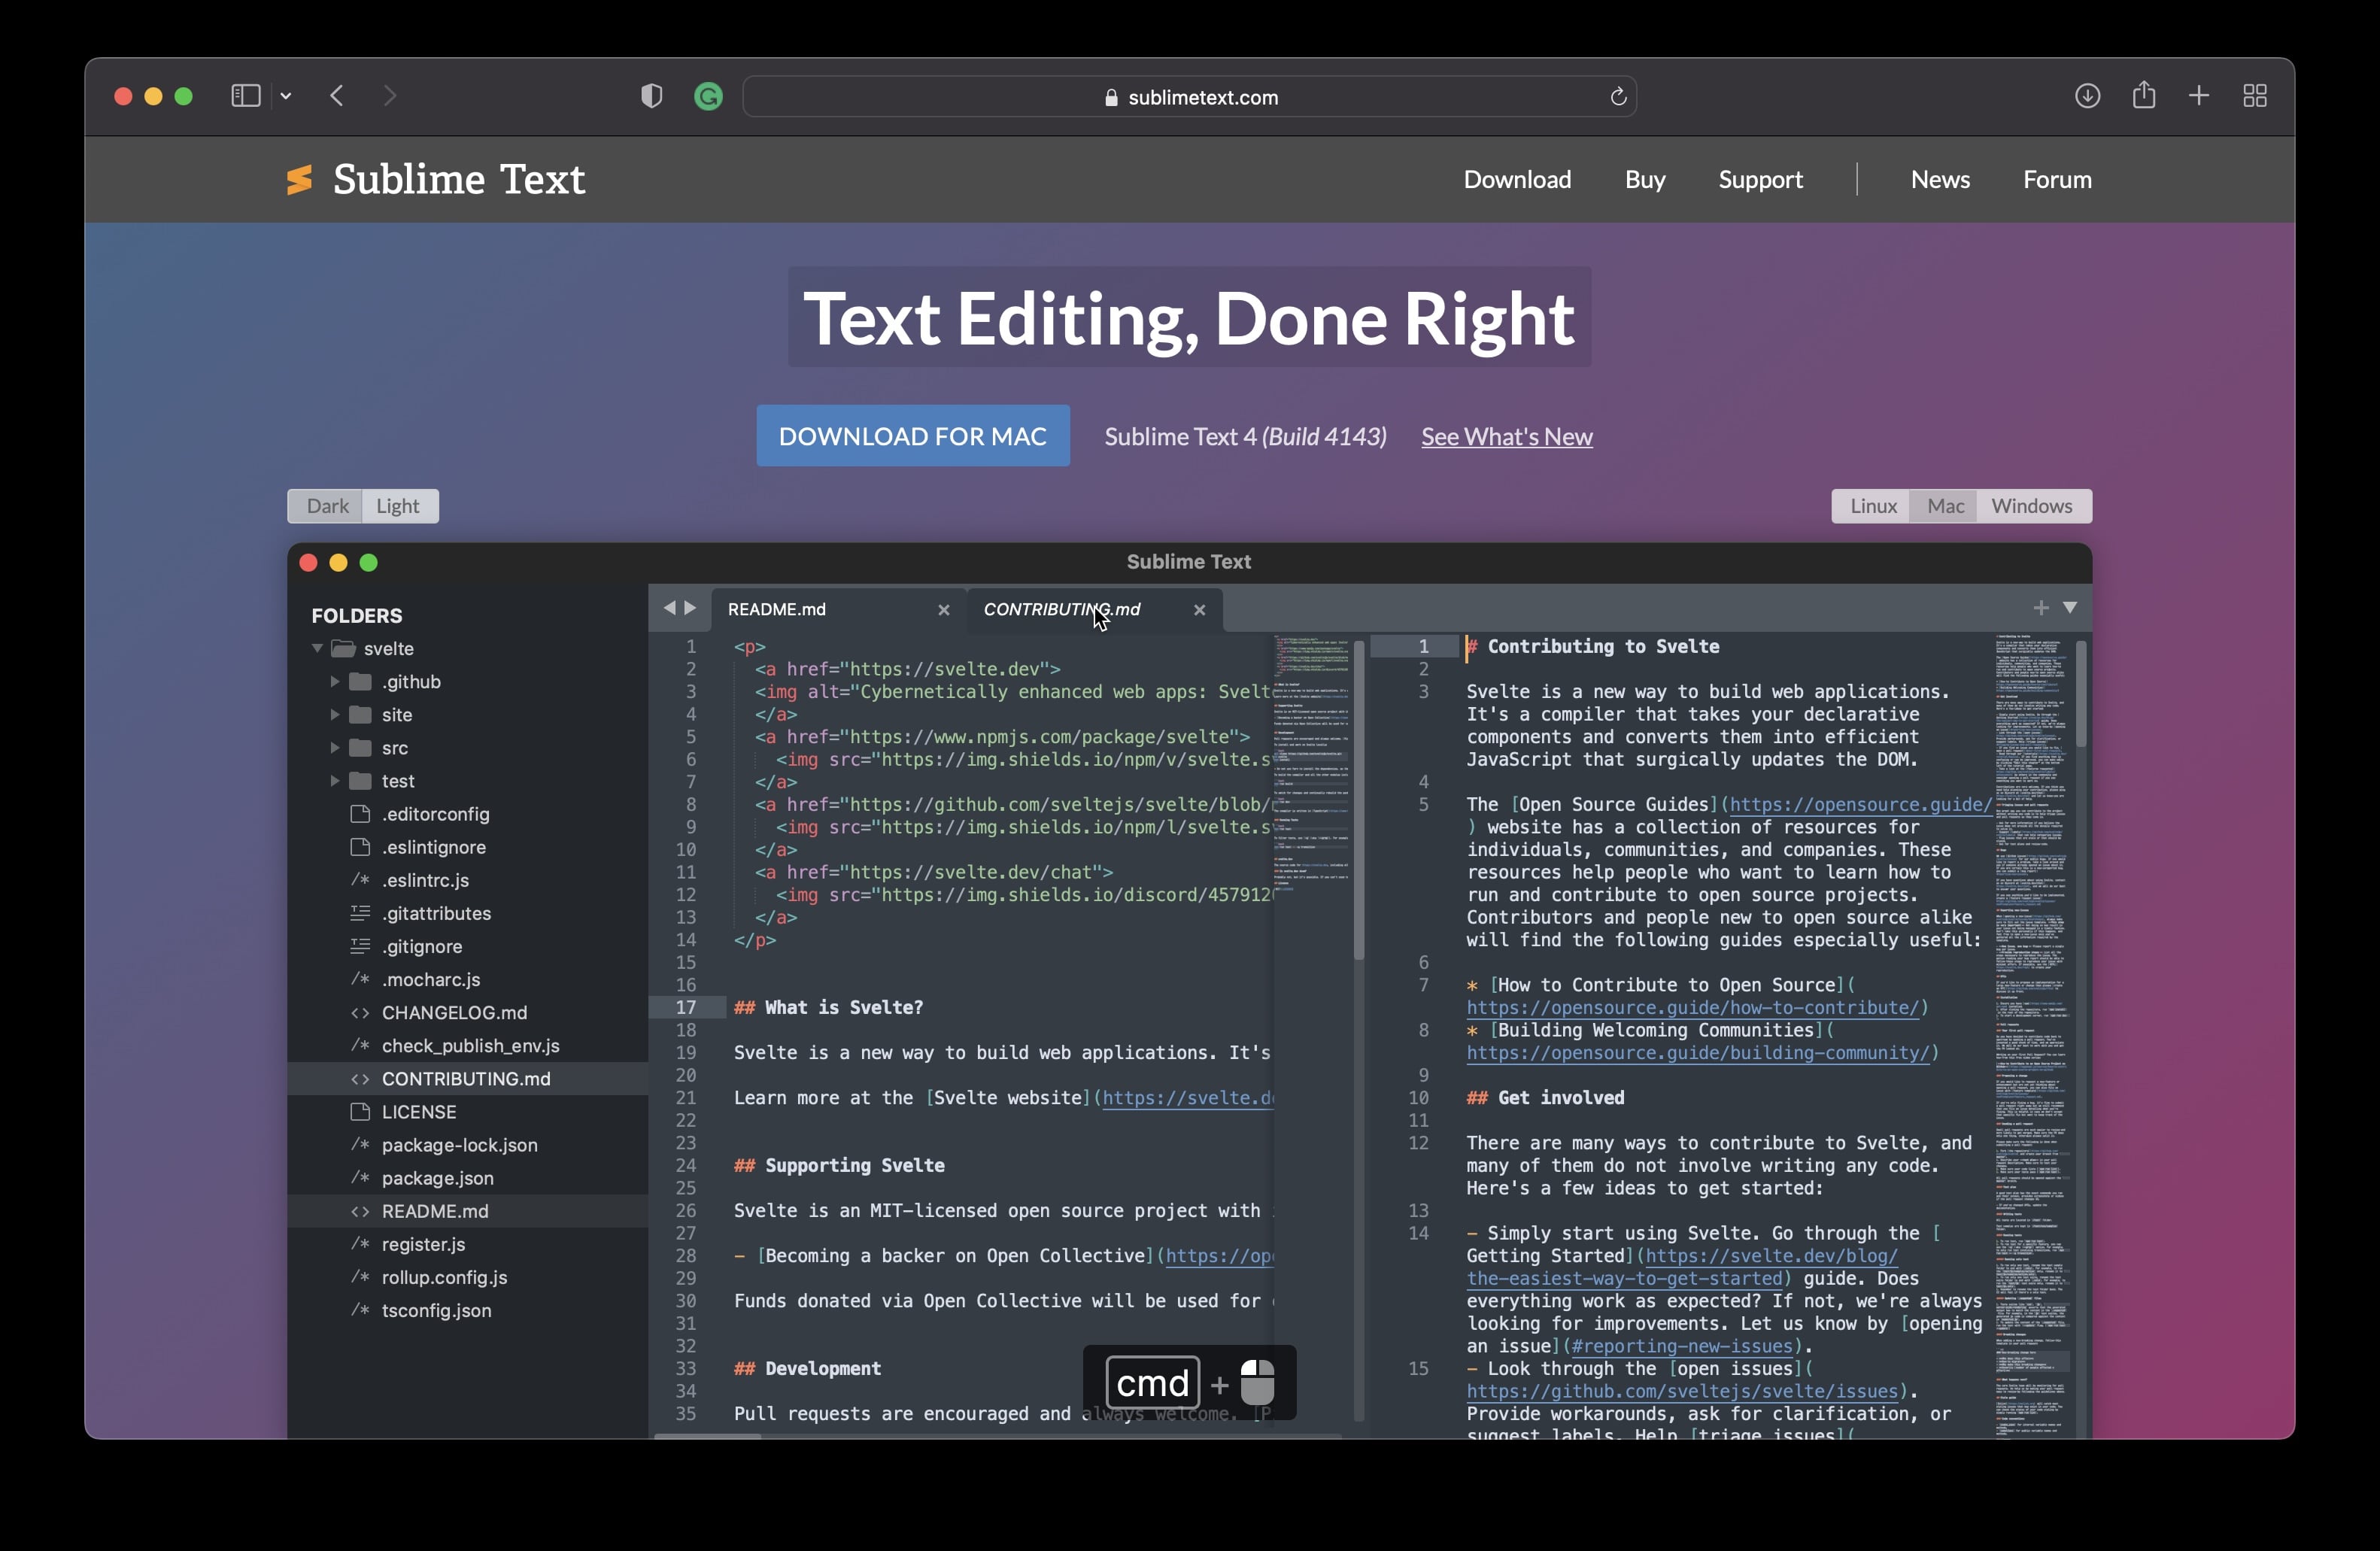Viewport: 2380px width, 1551px height.
Task: Click the previous tab arrow
Action: 669,608
